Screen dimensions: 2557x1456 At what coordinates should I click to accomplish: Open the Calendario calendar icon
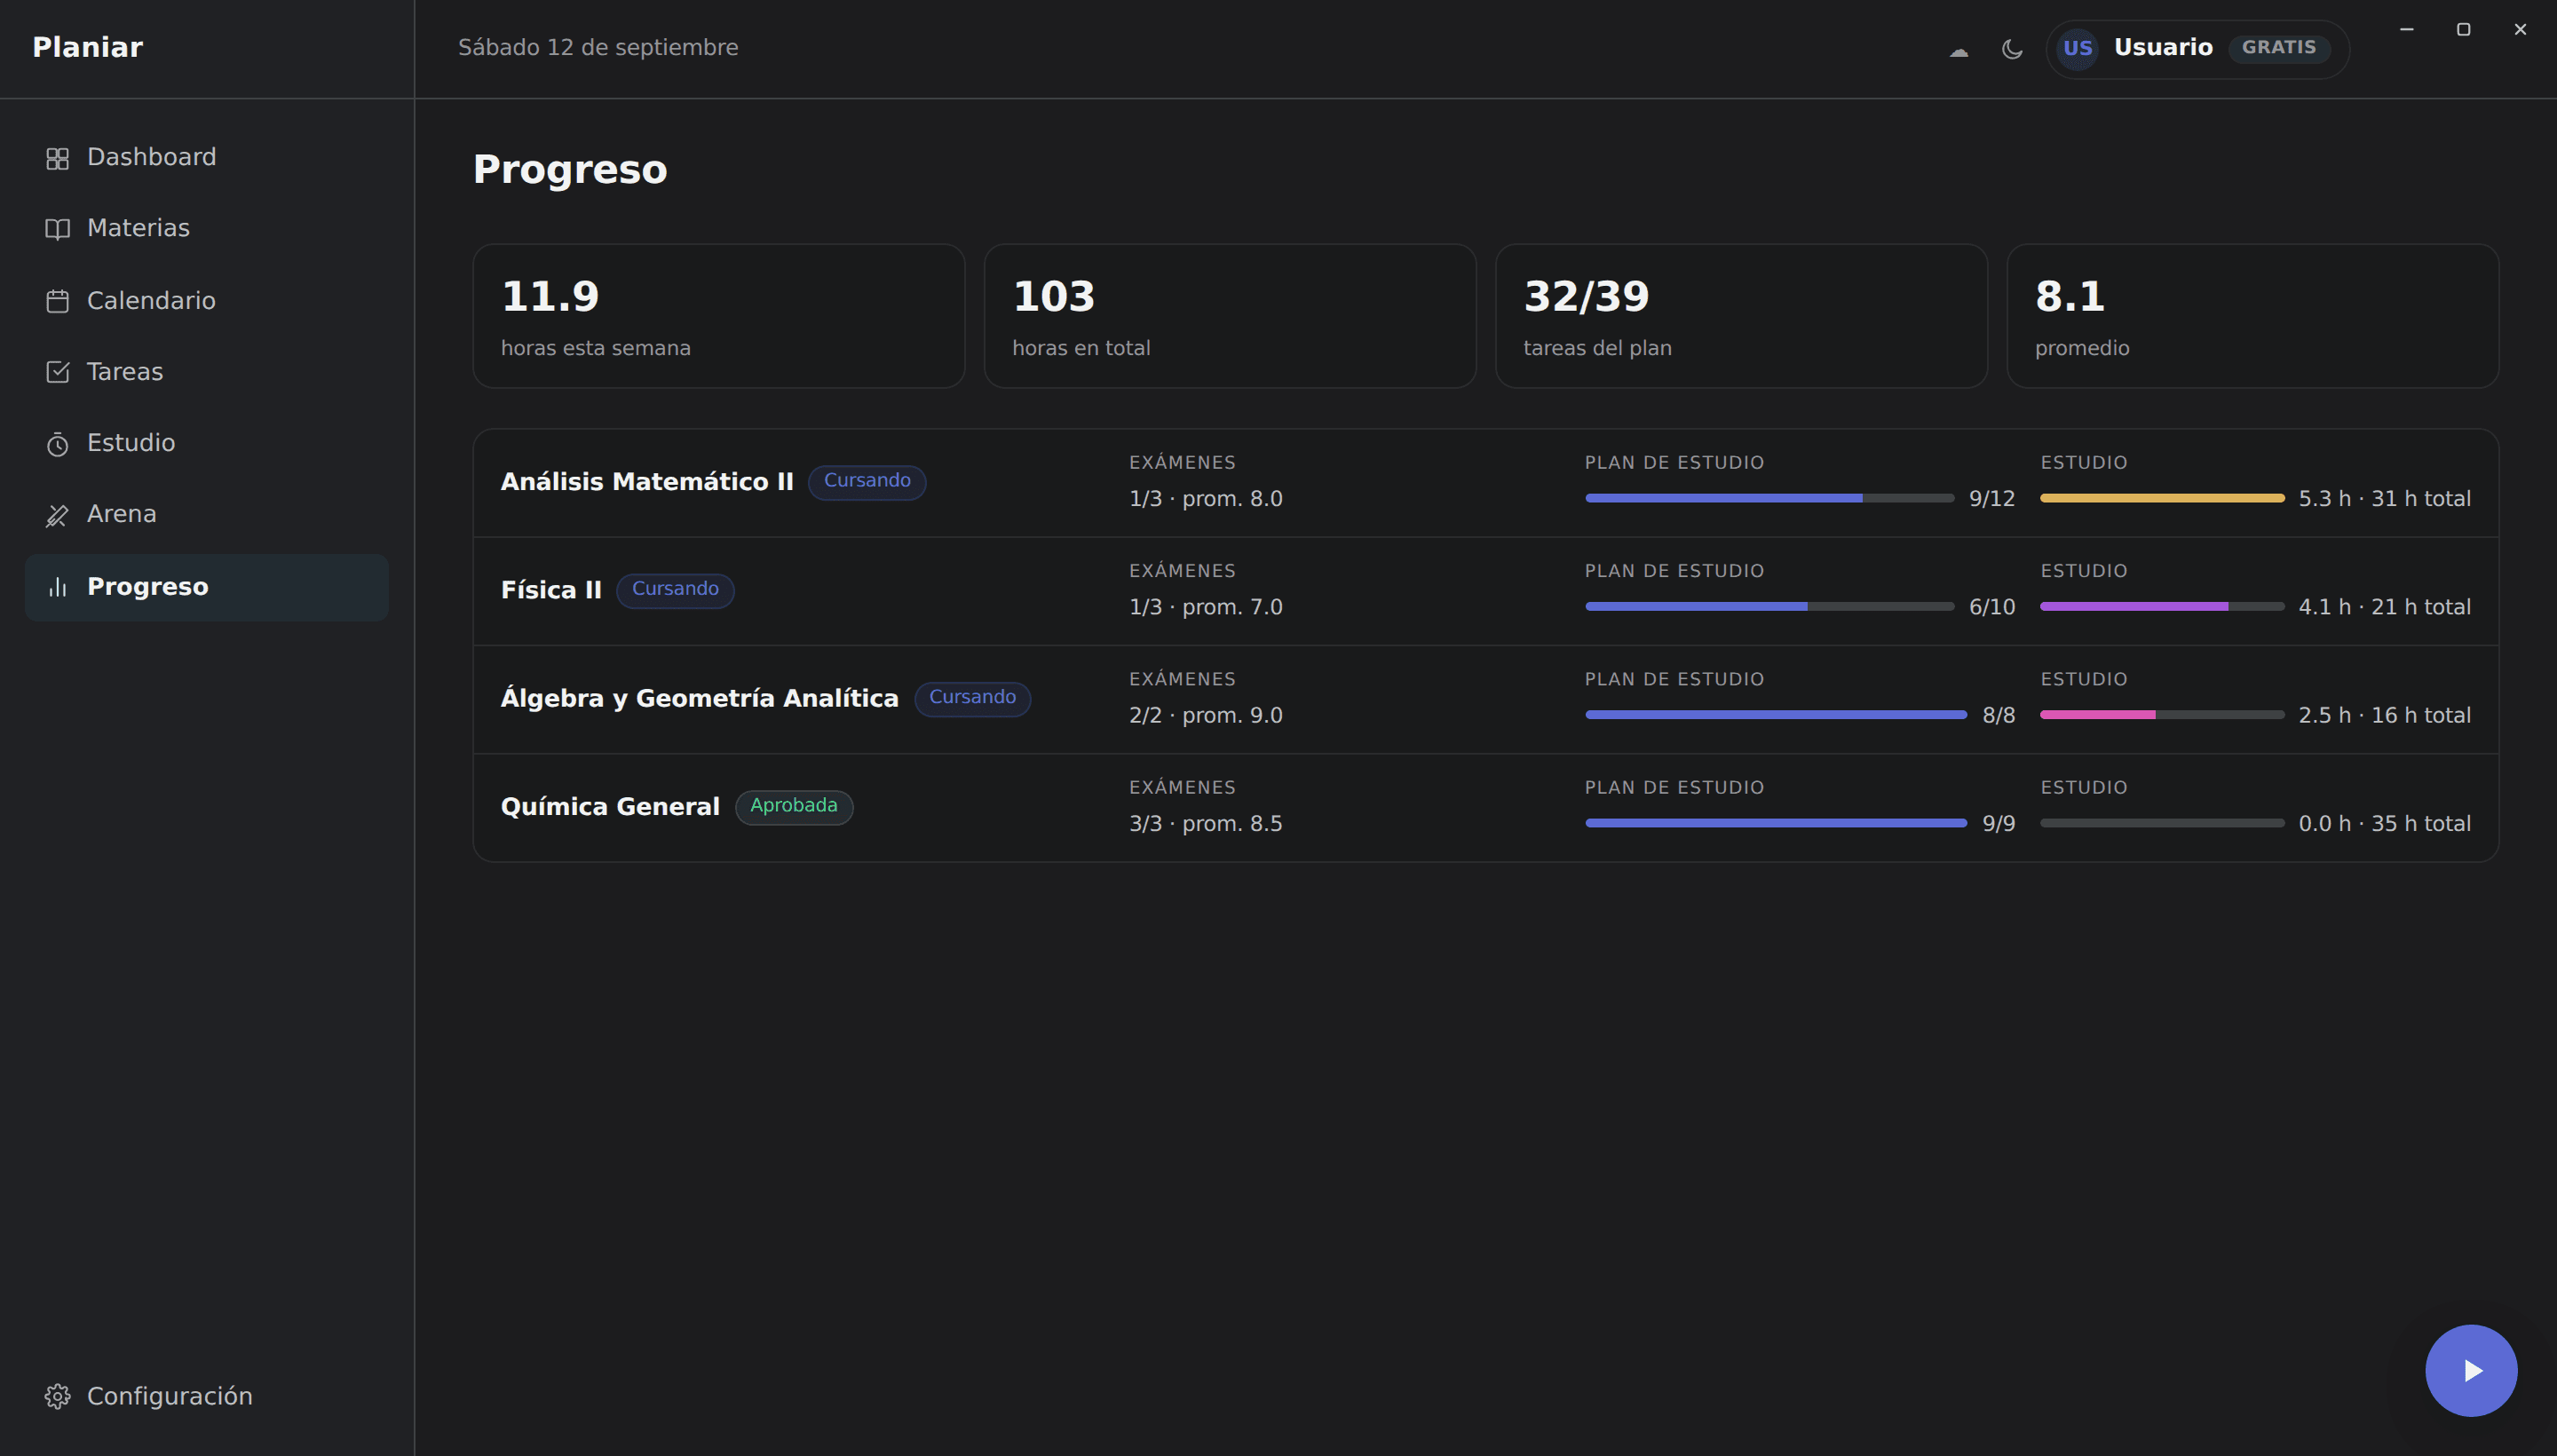point(57,301)
